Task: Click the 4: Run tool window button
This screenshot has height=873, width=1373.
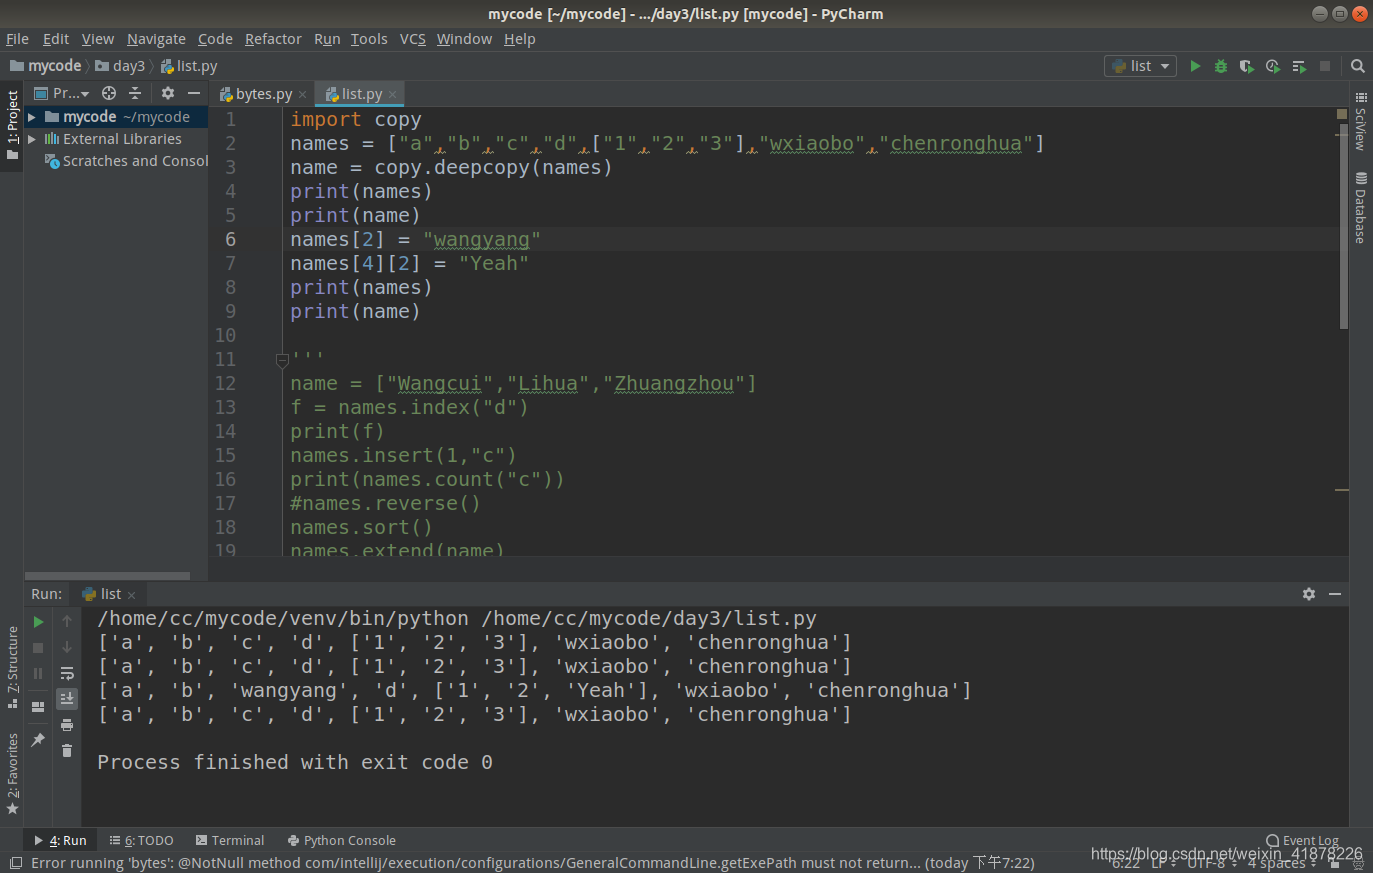Action: pos(60,841)
